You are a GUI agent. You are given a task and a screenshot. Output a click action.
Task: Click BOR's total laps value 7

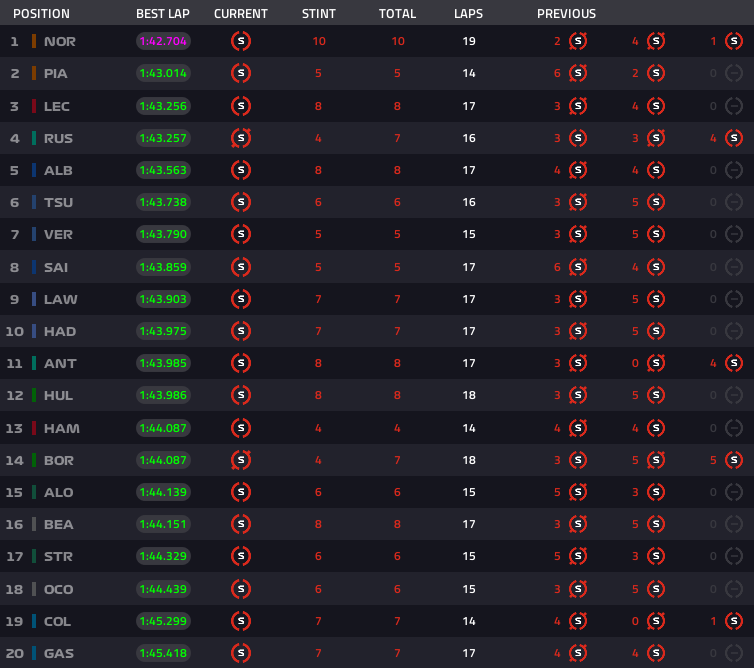click(397, 460)
